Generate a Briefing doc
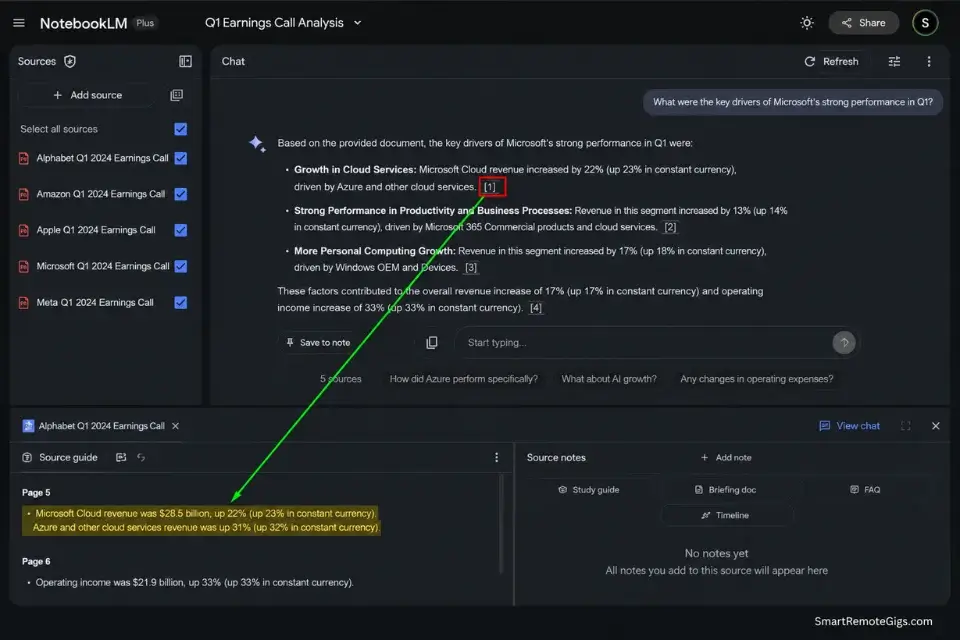Screen dimensions: 960x640 pos(726,490)
